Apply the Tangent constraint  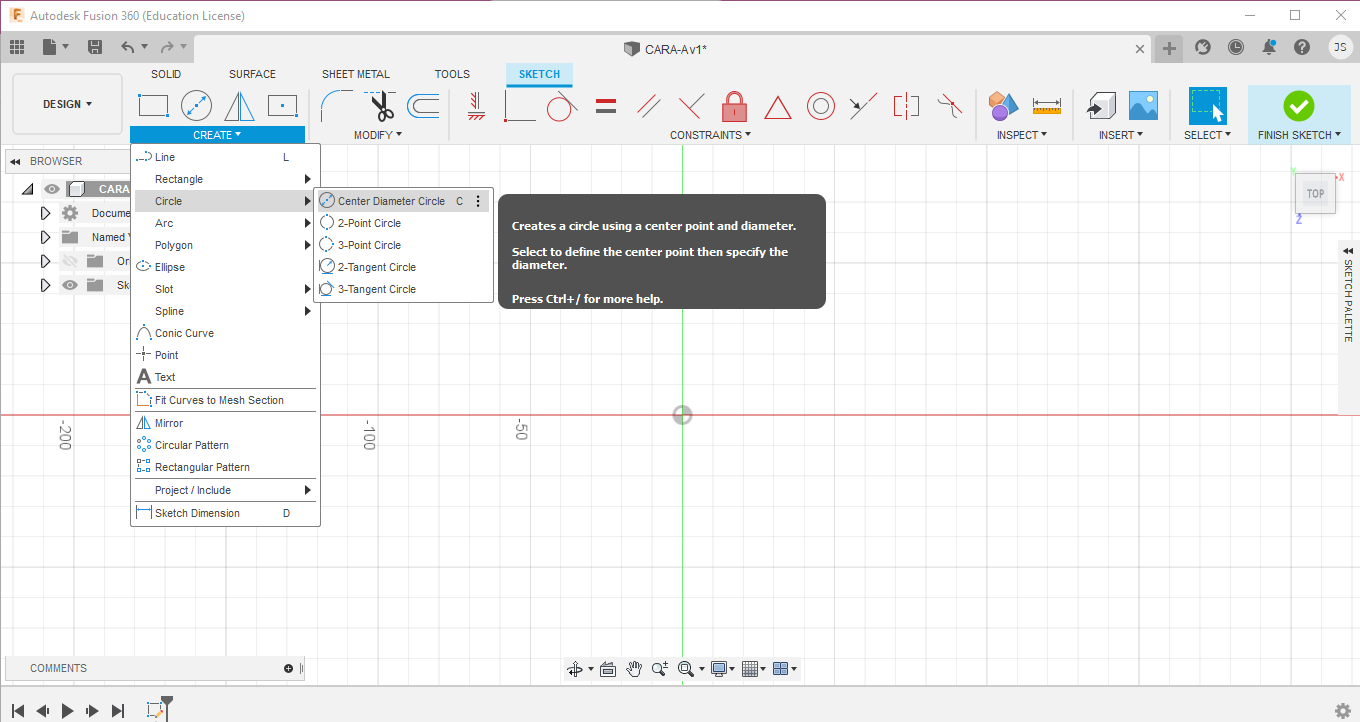(x=562, y=105)
